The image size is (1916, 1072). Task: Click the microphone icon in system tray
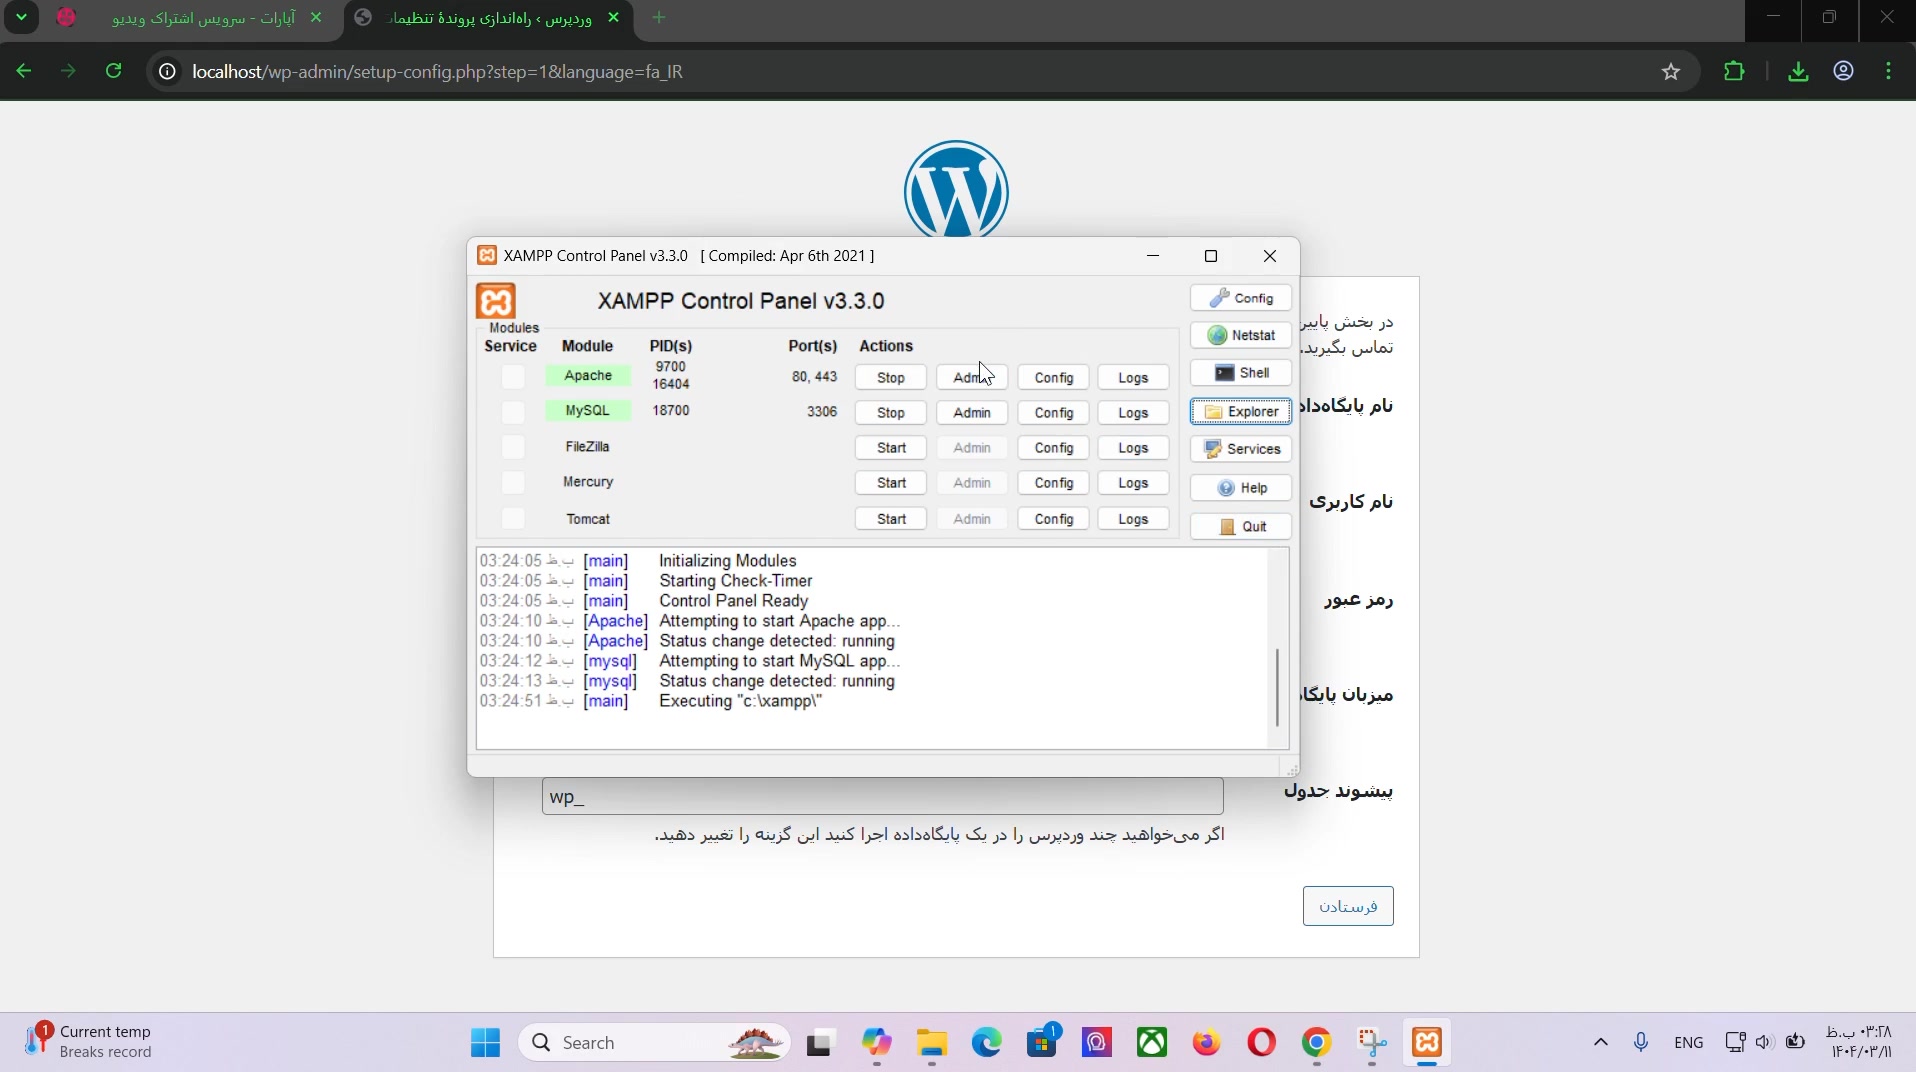(1641, 1042)
